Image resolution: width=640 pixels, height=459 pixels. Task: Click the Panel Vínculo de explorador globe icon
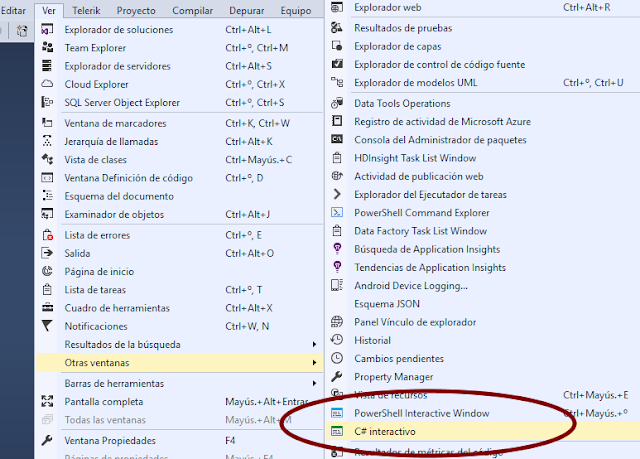(x=337, y=322)
